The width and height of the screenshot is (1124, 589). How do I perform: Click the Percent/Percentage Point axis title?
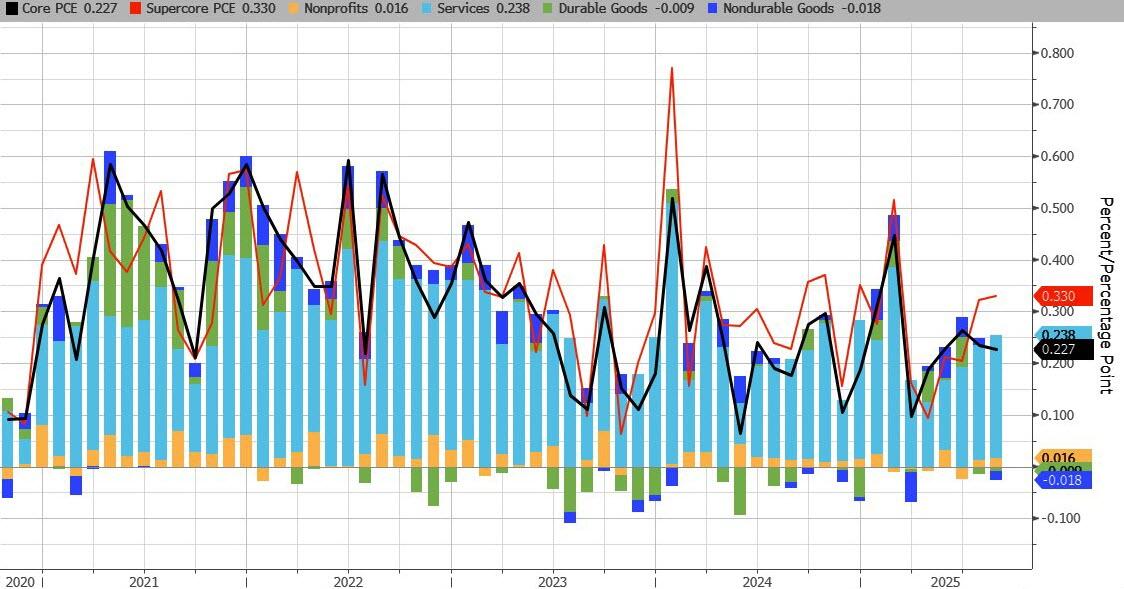pyautogui.click(x=1106, y=295)
